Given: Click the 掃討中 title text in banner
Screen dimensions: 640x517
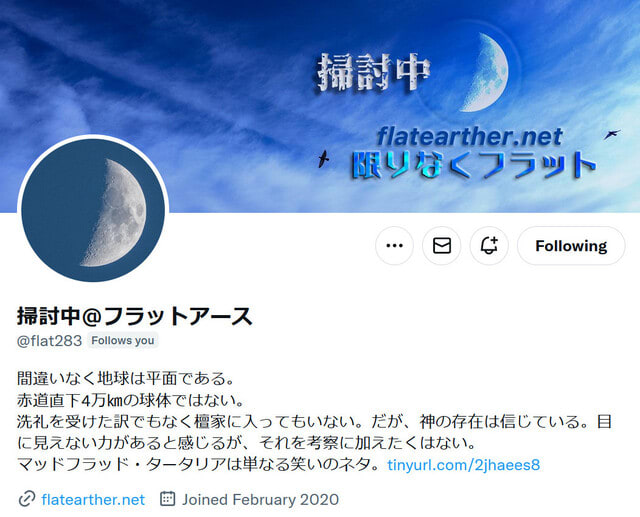Looking at the screenshot, I should click(x=373, y=73).
